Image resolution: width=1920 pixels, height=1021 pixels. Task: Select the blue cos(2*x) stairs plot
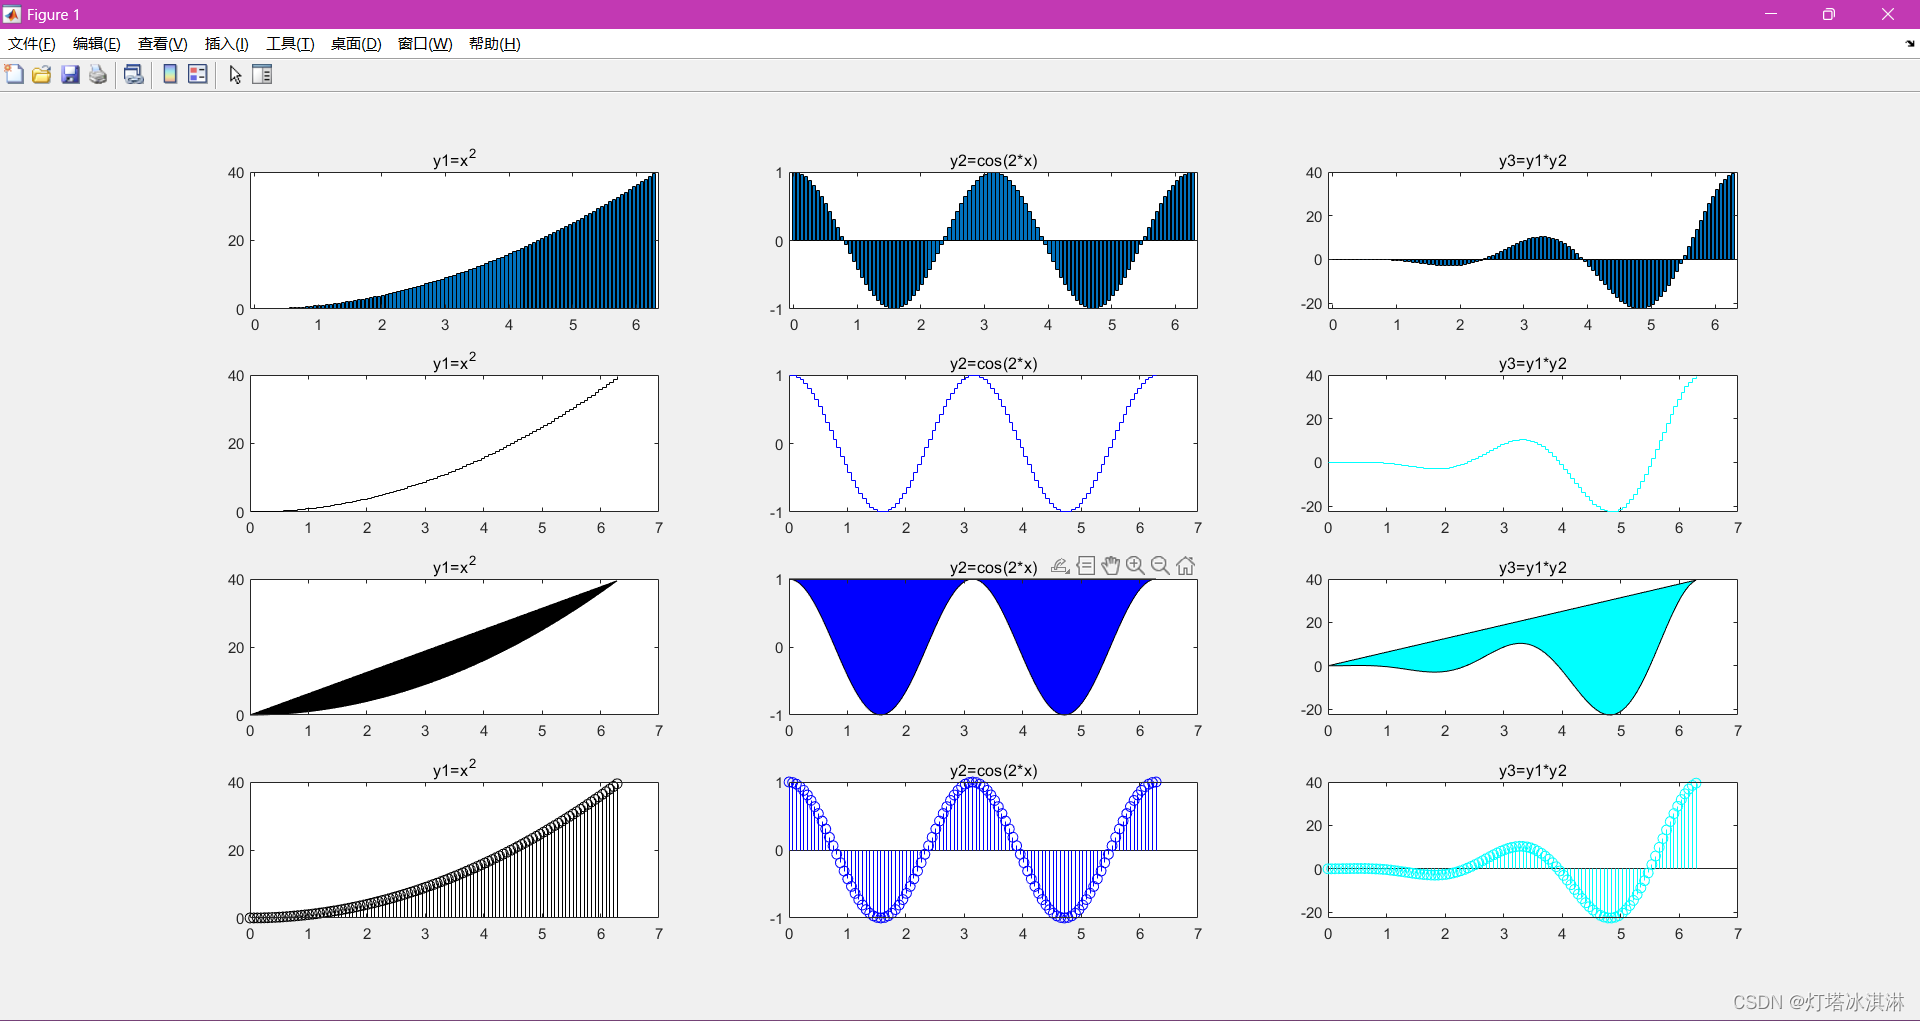tap(993, 444)
